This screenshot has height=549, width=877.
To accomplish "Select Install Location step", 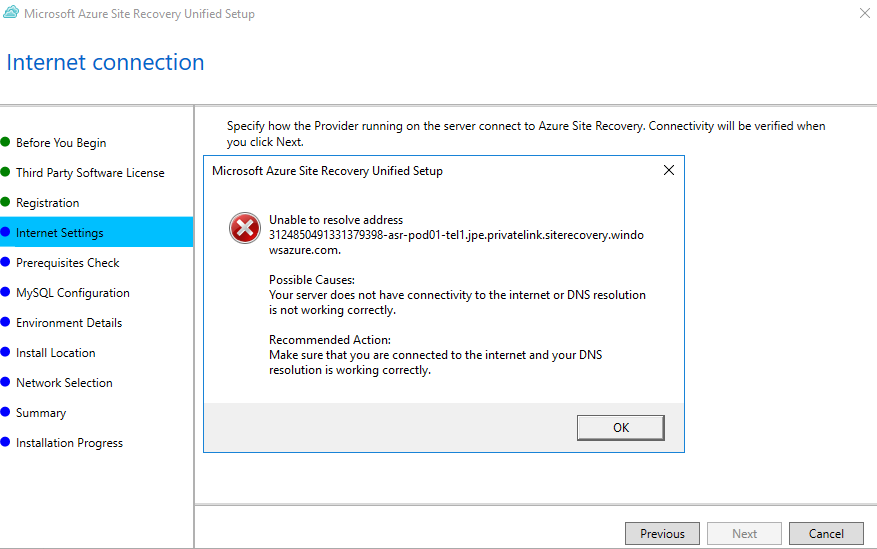I will 55,353.
